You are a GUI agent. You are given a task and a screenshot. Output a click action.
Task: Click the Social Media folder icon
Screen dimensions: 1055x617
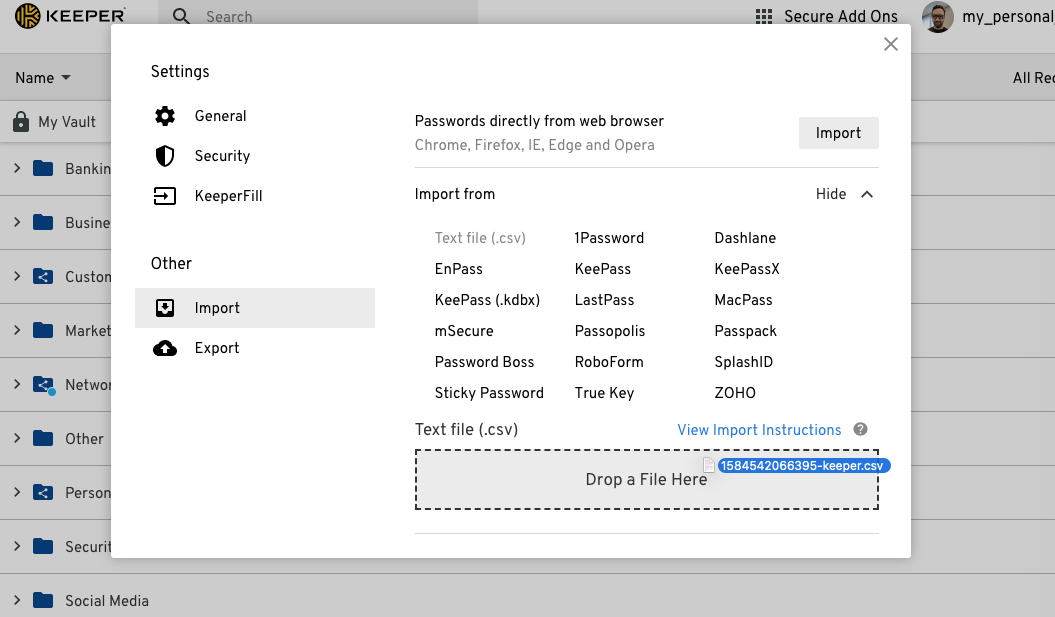pos(43,600)
